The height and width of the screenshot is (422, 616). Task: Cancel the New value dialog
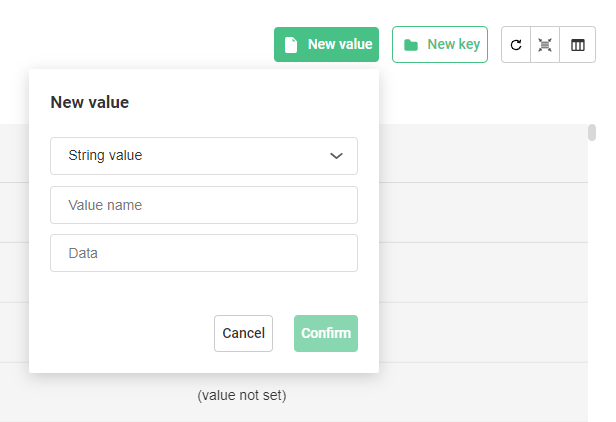(243, 333)
